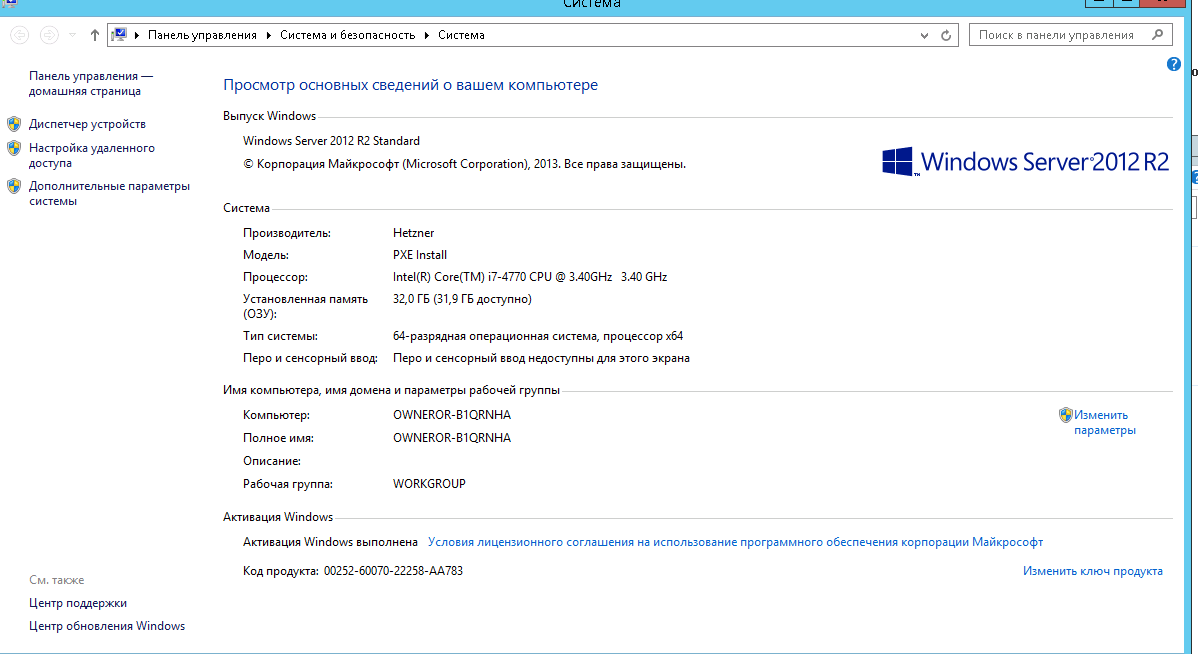1198x654 pixels.
Task: Go forward using the forward arrow button
Action: tap(49, 35)
